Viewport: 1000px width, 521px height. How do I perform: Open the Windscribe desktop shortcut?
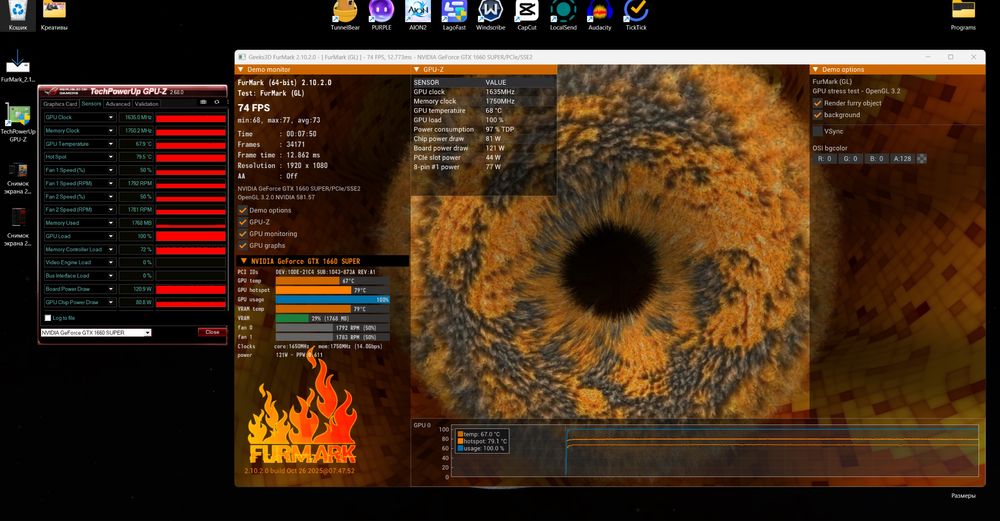490,15
